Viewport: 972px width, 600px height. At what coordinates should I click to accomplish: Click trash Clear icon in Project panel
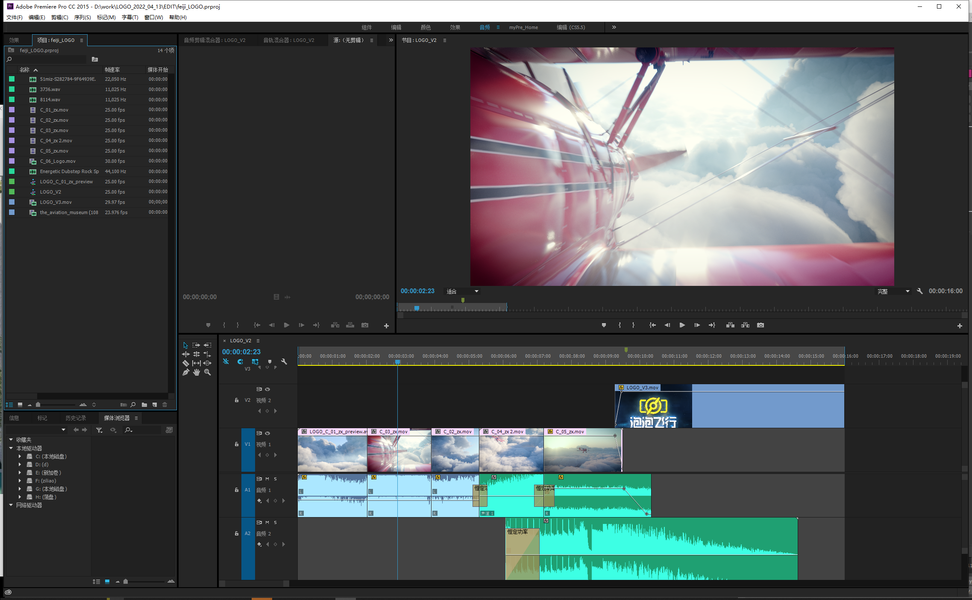pyautogui.click(x=165, y=405)
